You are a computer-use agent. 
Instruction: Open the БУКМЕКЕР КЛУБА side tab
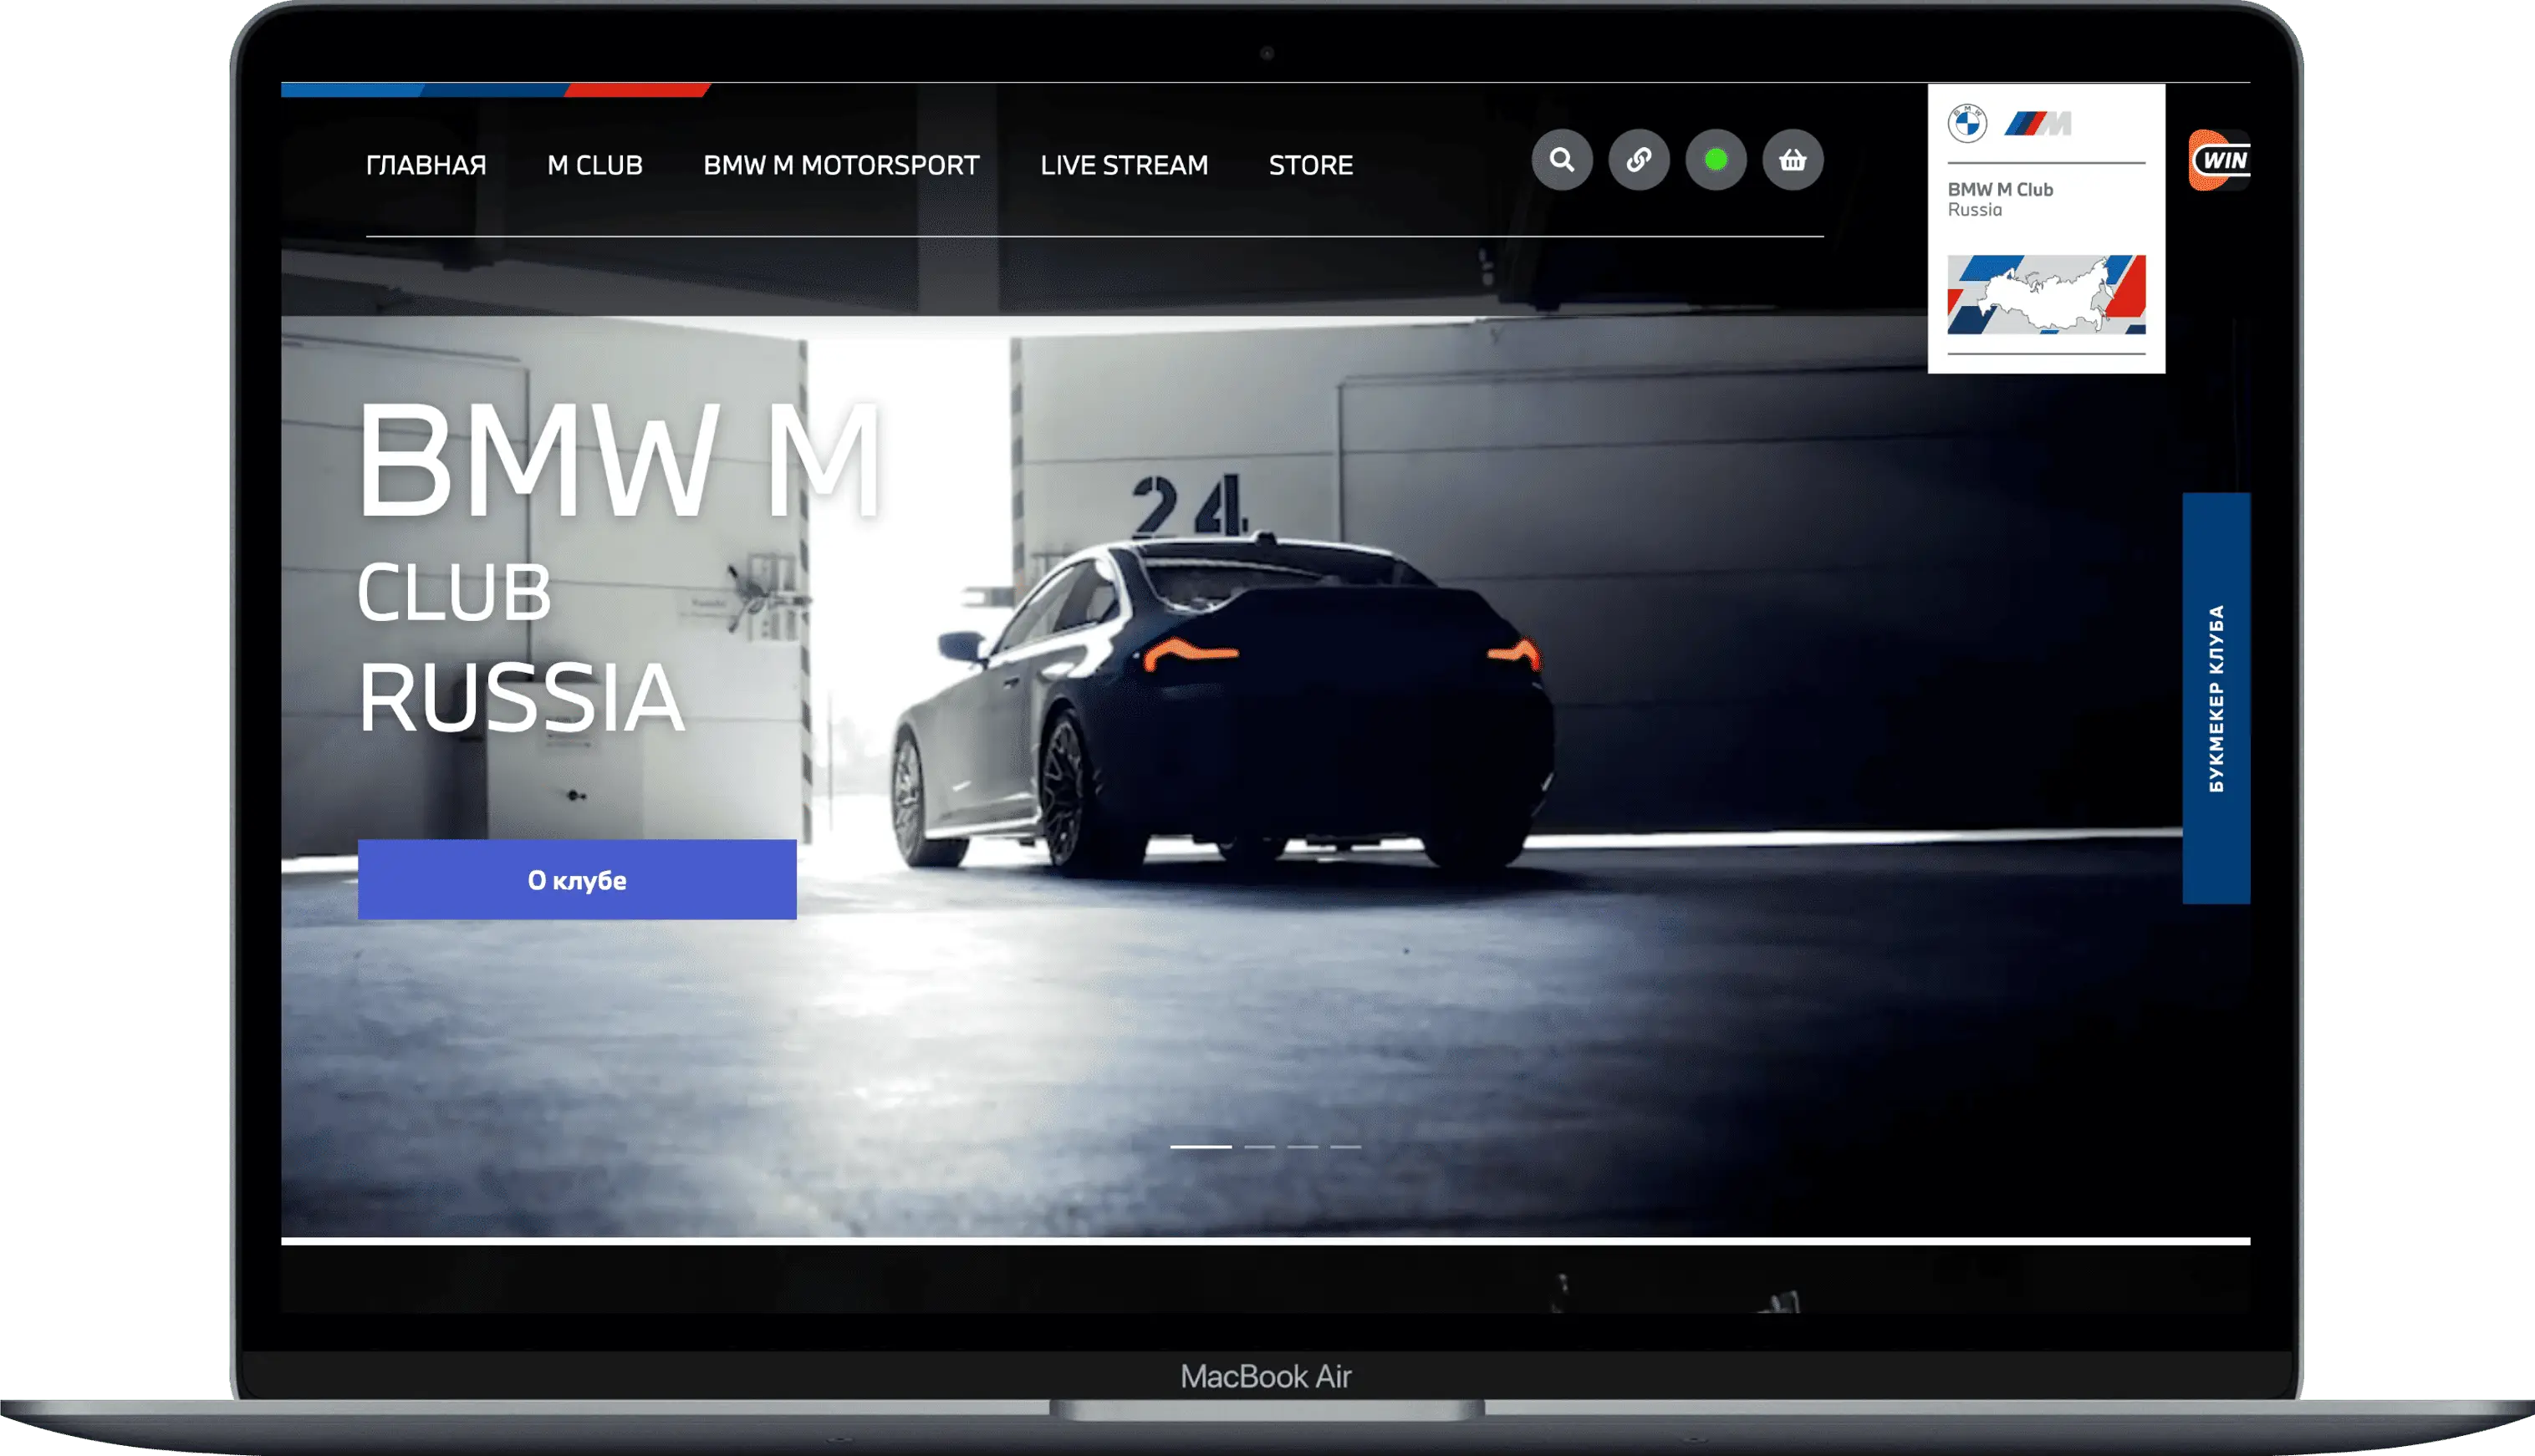coord(2216,698)
